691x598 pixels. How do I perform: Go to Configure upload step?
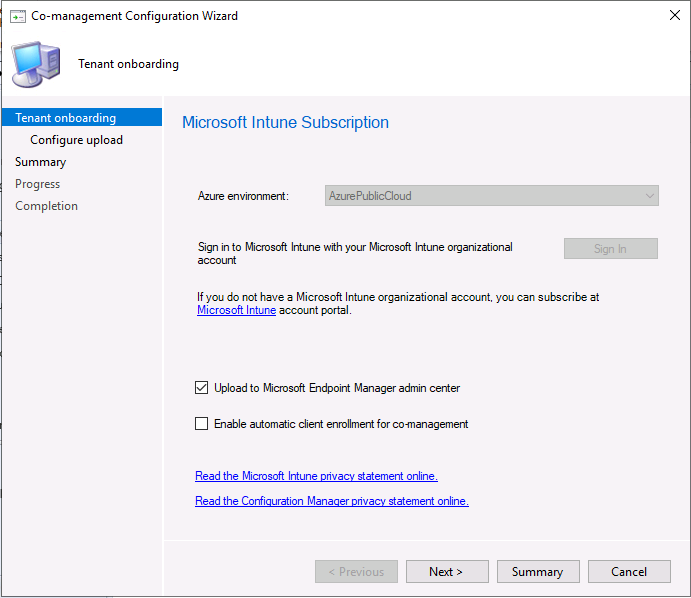(76, 140)
